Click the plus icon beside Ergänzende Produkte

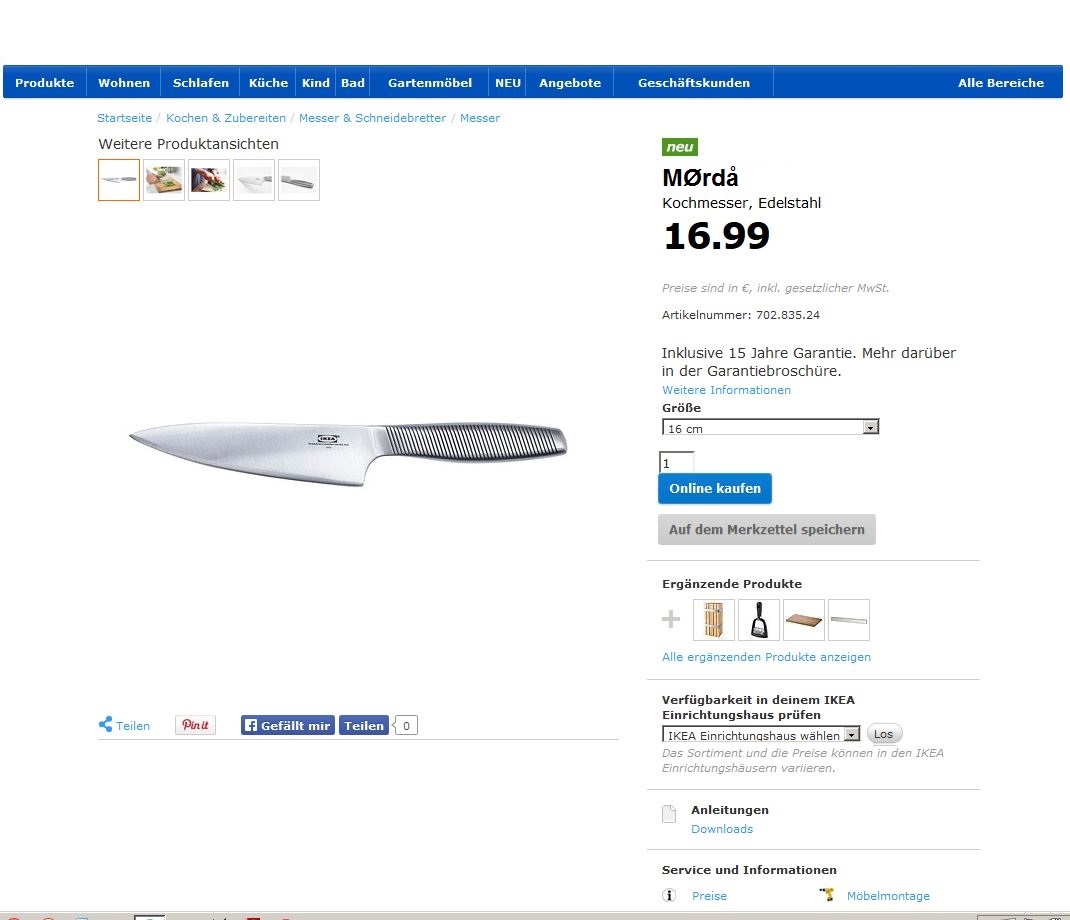[x=671, y=619]
